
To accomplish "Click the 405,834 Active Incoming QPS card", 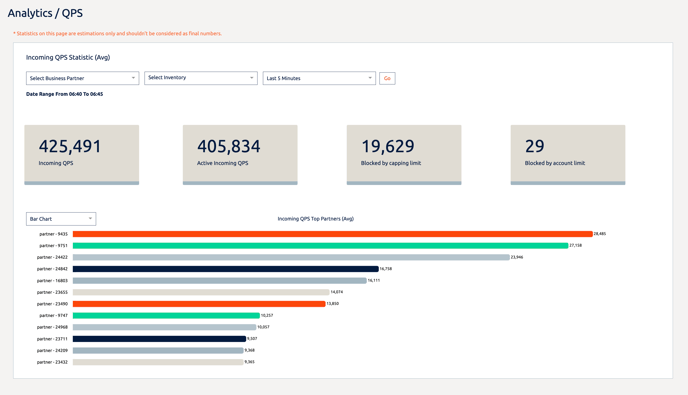I will [240, 154].
